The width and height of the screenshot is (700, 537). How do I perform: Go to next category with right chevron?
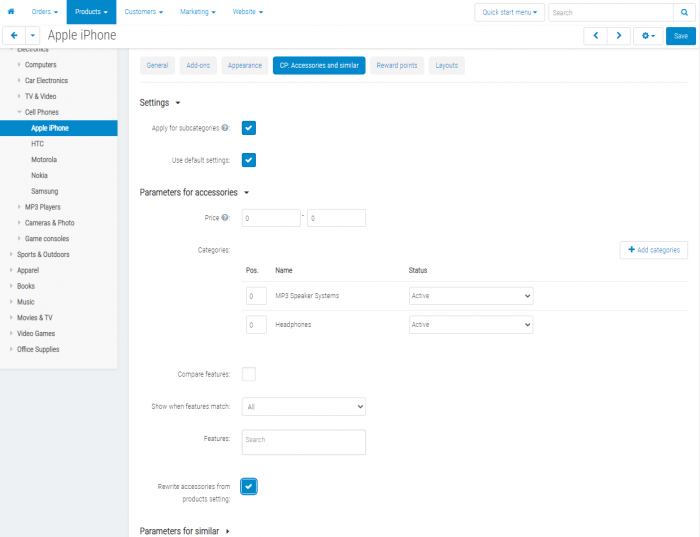click(x=619, y=36)
